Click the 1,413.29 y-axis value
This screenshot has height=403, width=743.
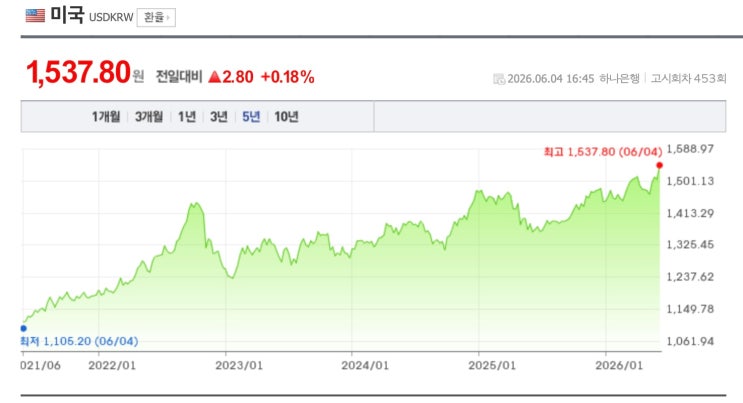tap(690, 213)
